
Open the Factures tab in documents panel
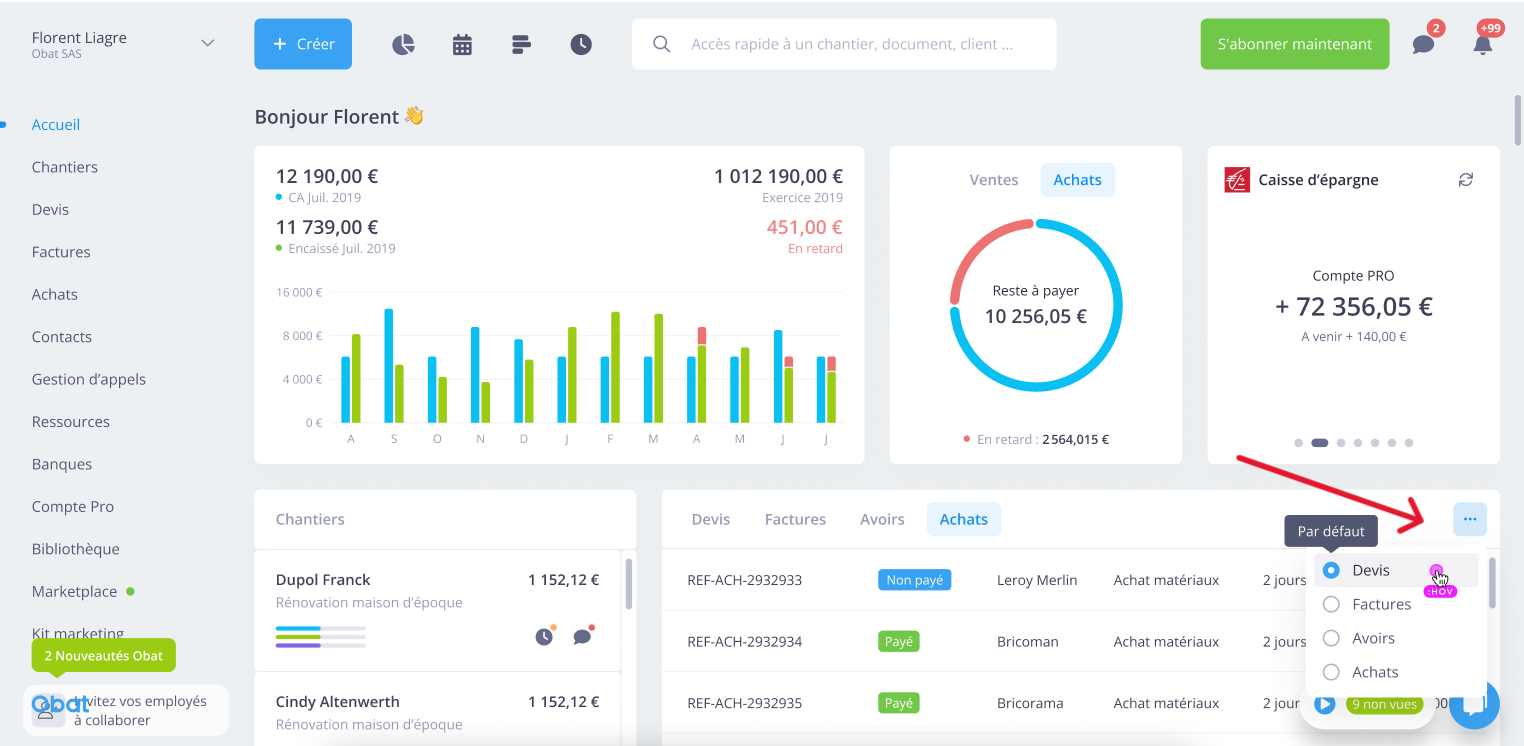point(795,519)
